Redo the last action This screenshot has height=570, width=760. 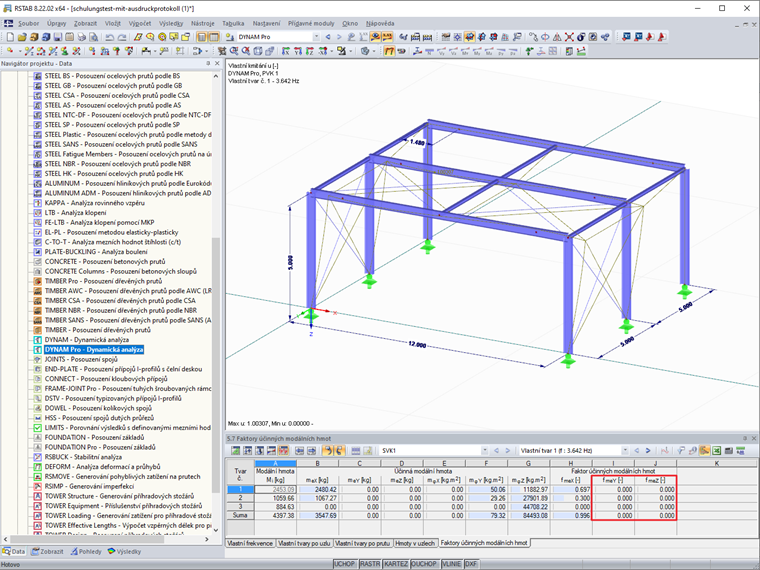click(122, 37)
